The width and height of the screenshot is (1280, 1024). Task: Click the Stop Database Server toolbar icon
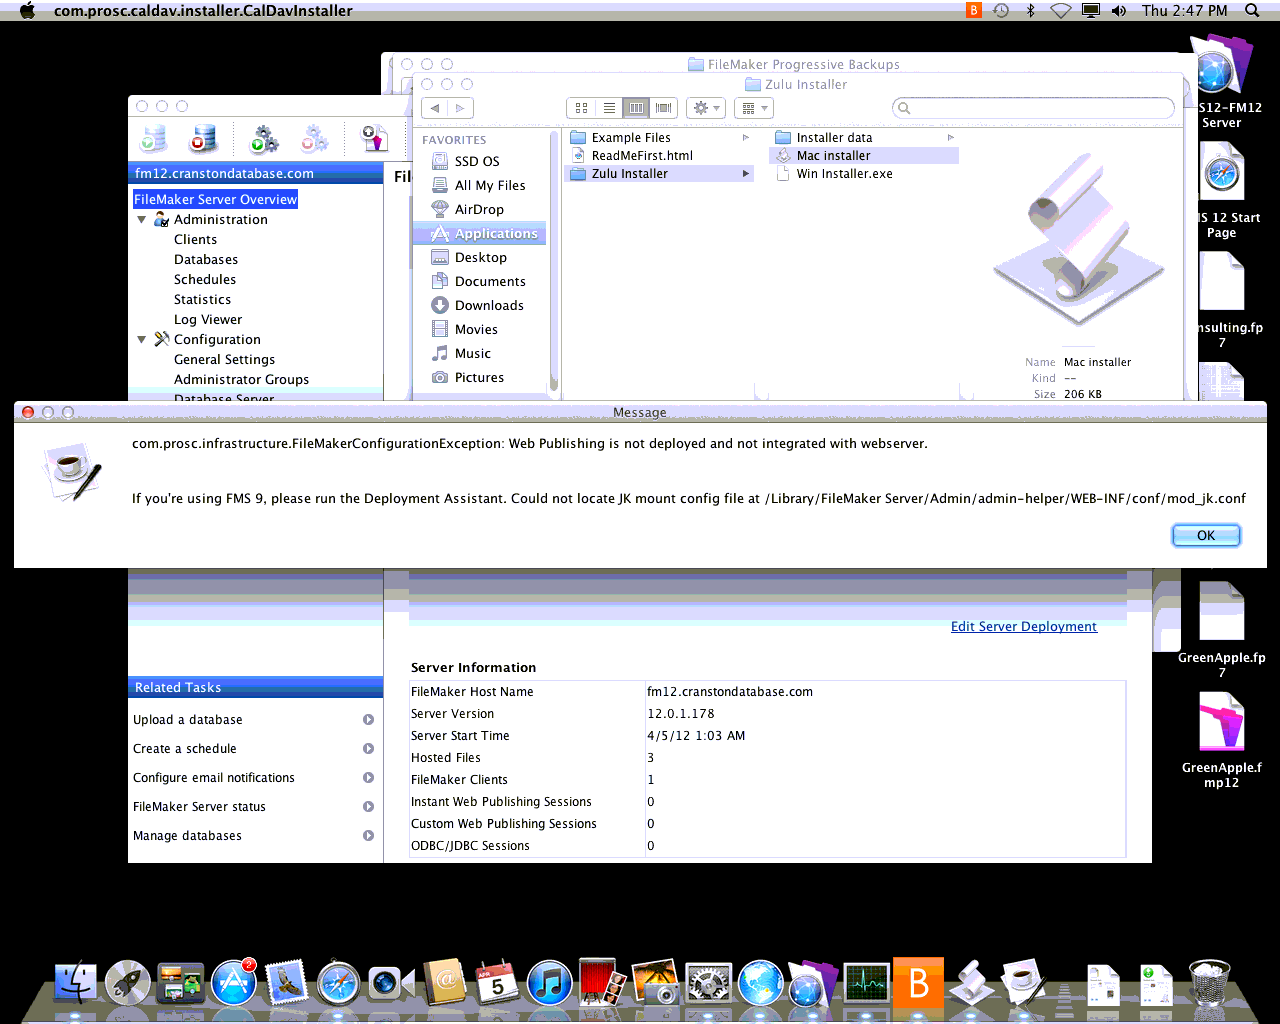tap(202, 139)
